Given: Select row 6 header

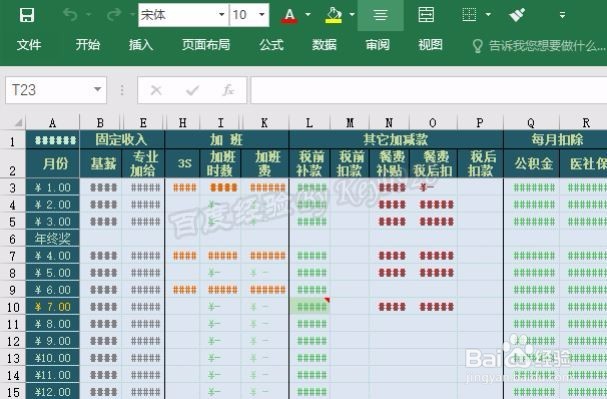Looking at the screenshot, I should [12, 239].
